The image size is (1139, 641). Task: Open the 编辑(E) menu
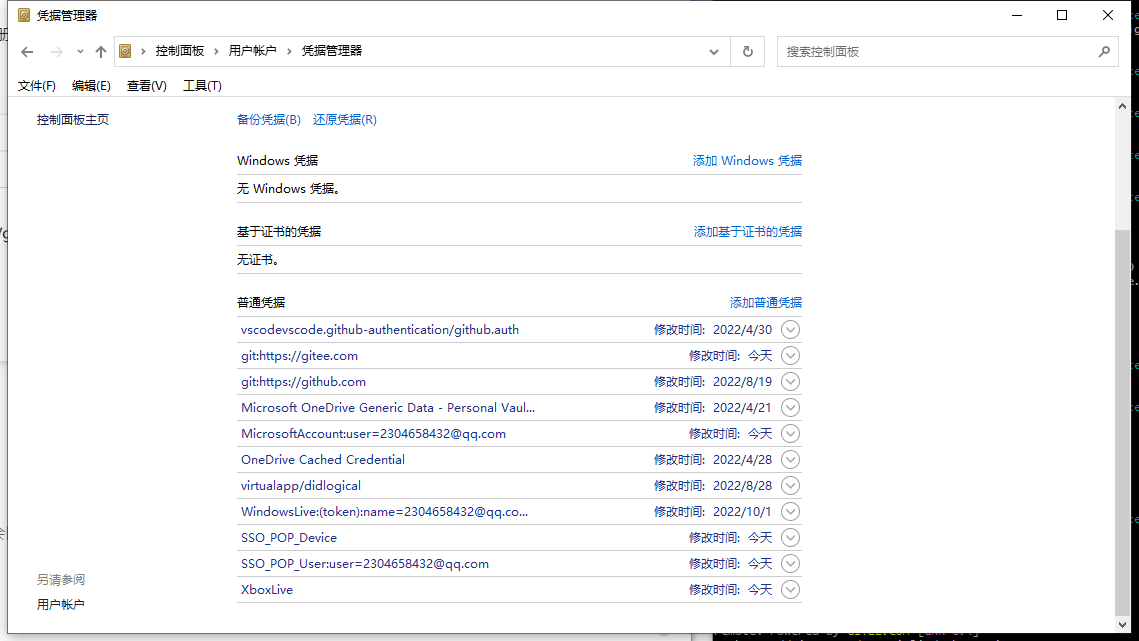91,86
